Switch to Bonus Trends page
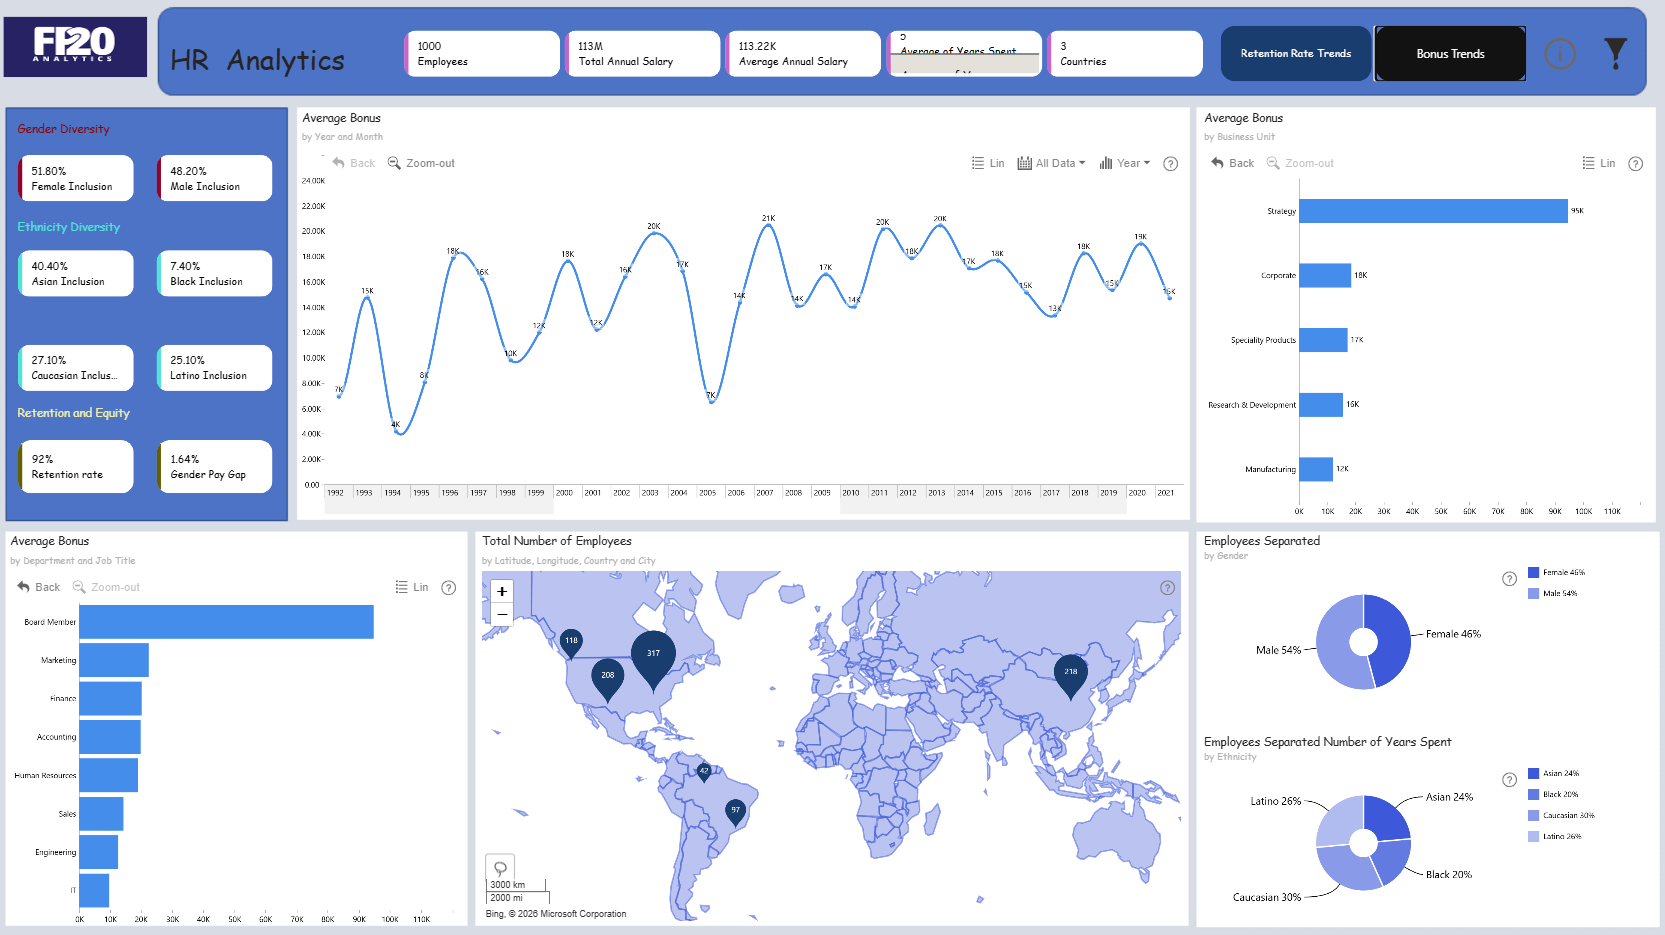Screen dimensions: 1665x935 coord(1450,53)
